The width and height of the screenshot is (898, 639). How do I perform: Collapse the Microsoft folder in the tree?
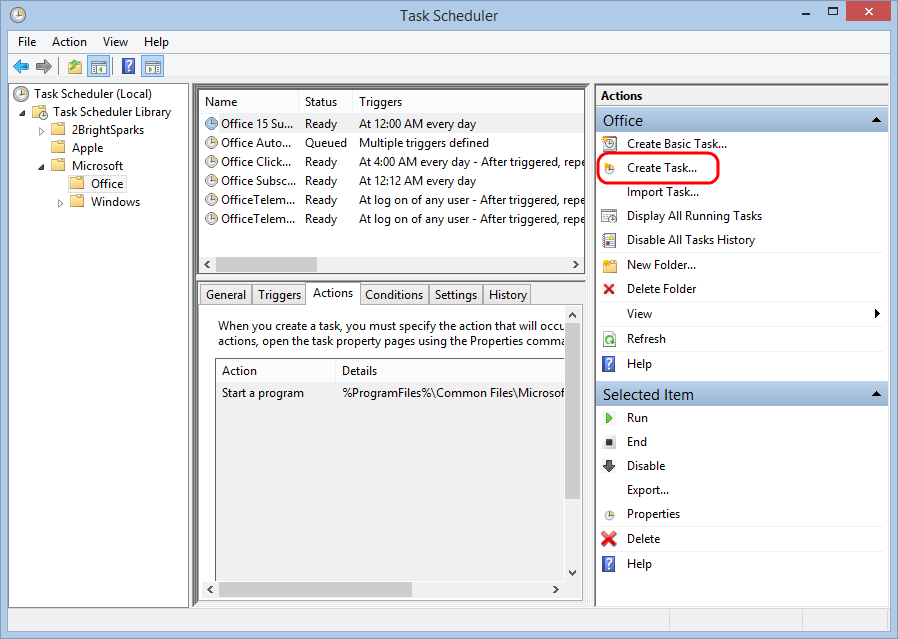42,166
